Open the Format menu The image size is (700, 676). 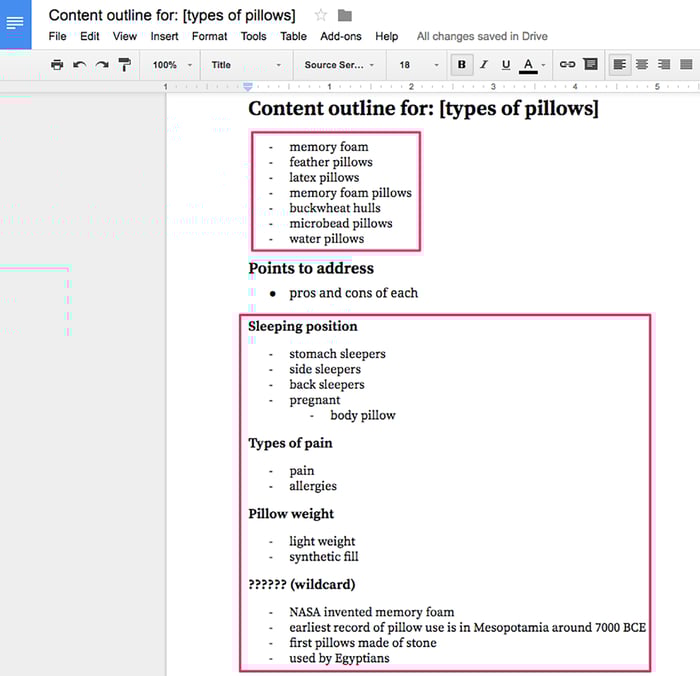pyautogui.click(x=209, y=36)
